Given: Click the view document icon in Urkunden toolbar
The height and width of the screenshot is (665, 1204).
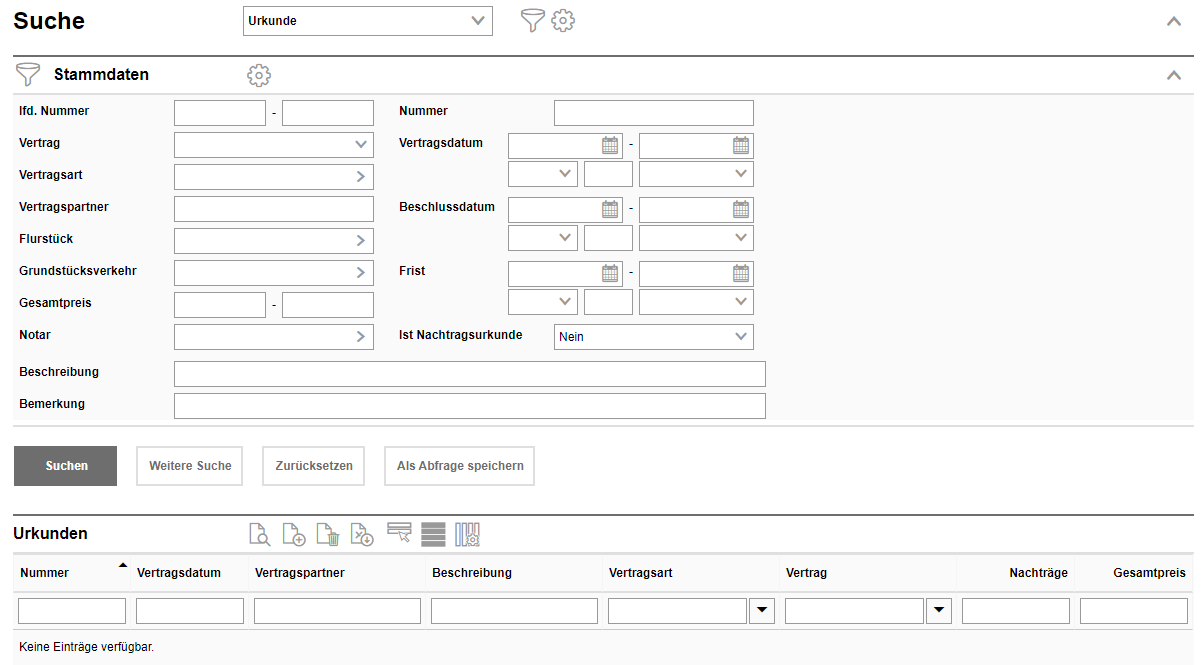Looking at the screenshot, I should coord(259,535).
